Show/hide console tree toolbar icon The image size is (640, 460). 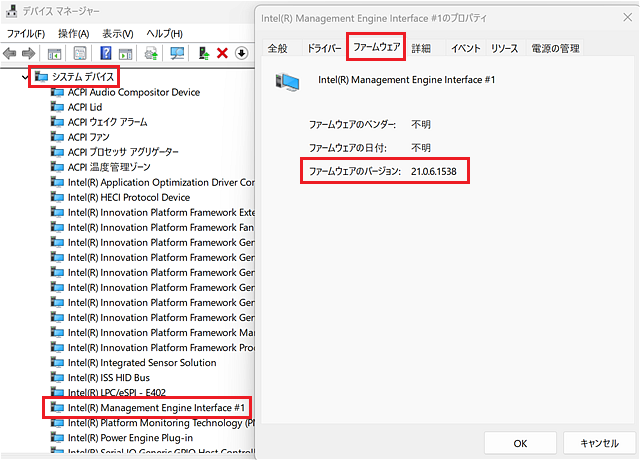[54, 53]
